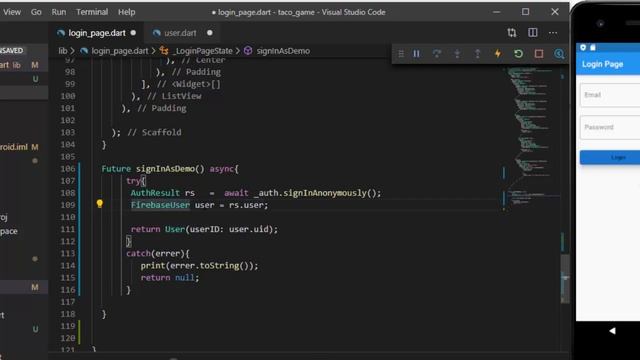
Task: Open the Dart DevTools widget inspector icon
Action: [559, 53]
